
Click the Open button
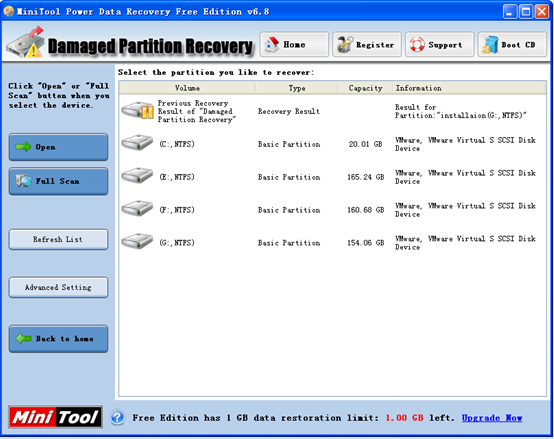point(58,147)
